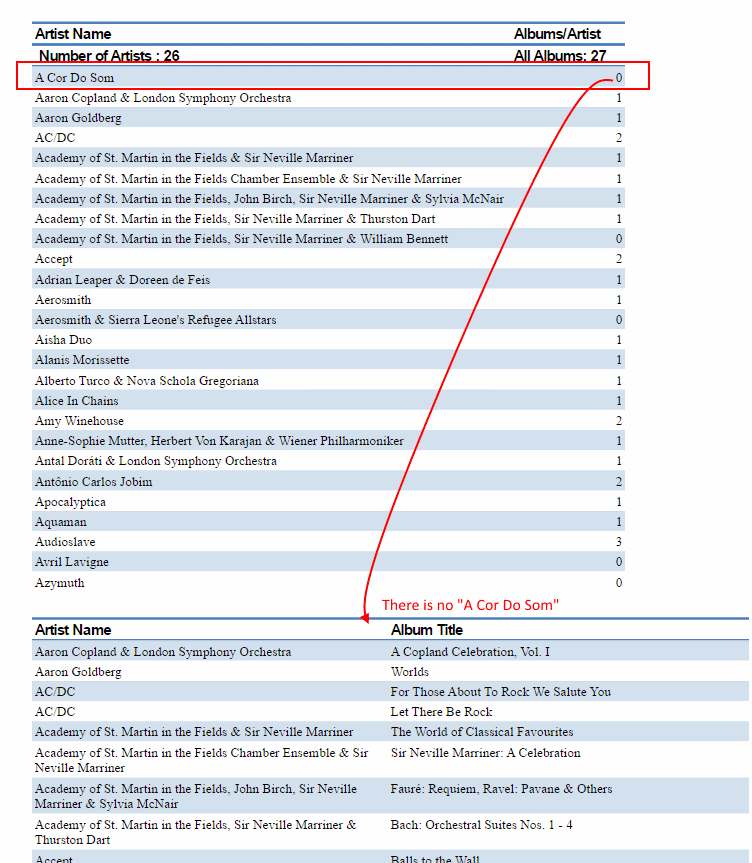Select the Azymuth artist row

click(x=60, y=583)
